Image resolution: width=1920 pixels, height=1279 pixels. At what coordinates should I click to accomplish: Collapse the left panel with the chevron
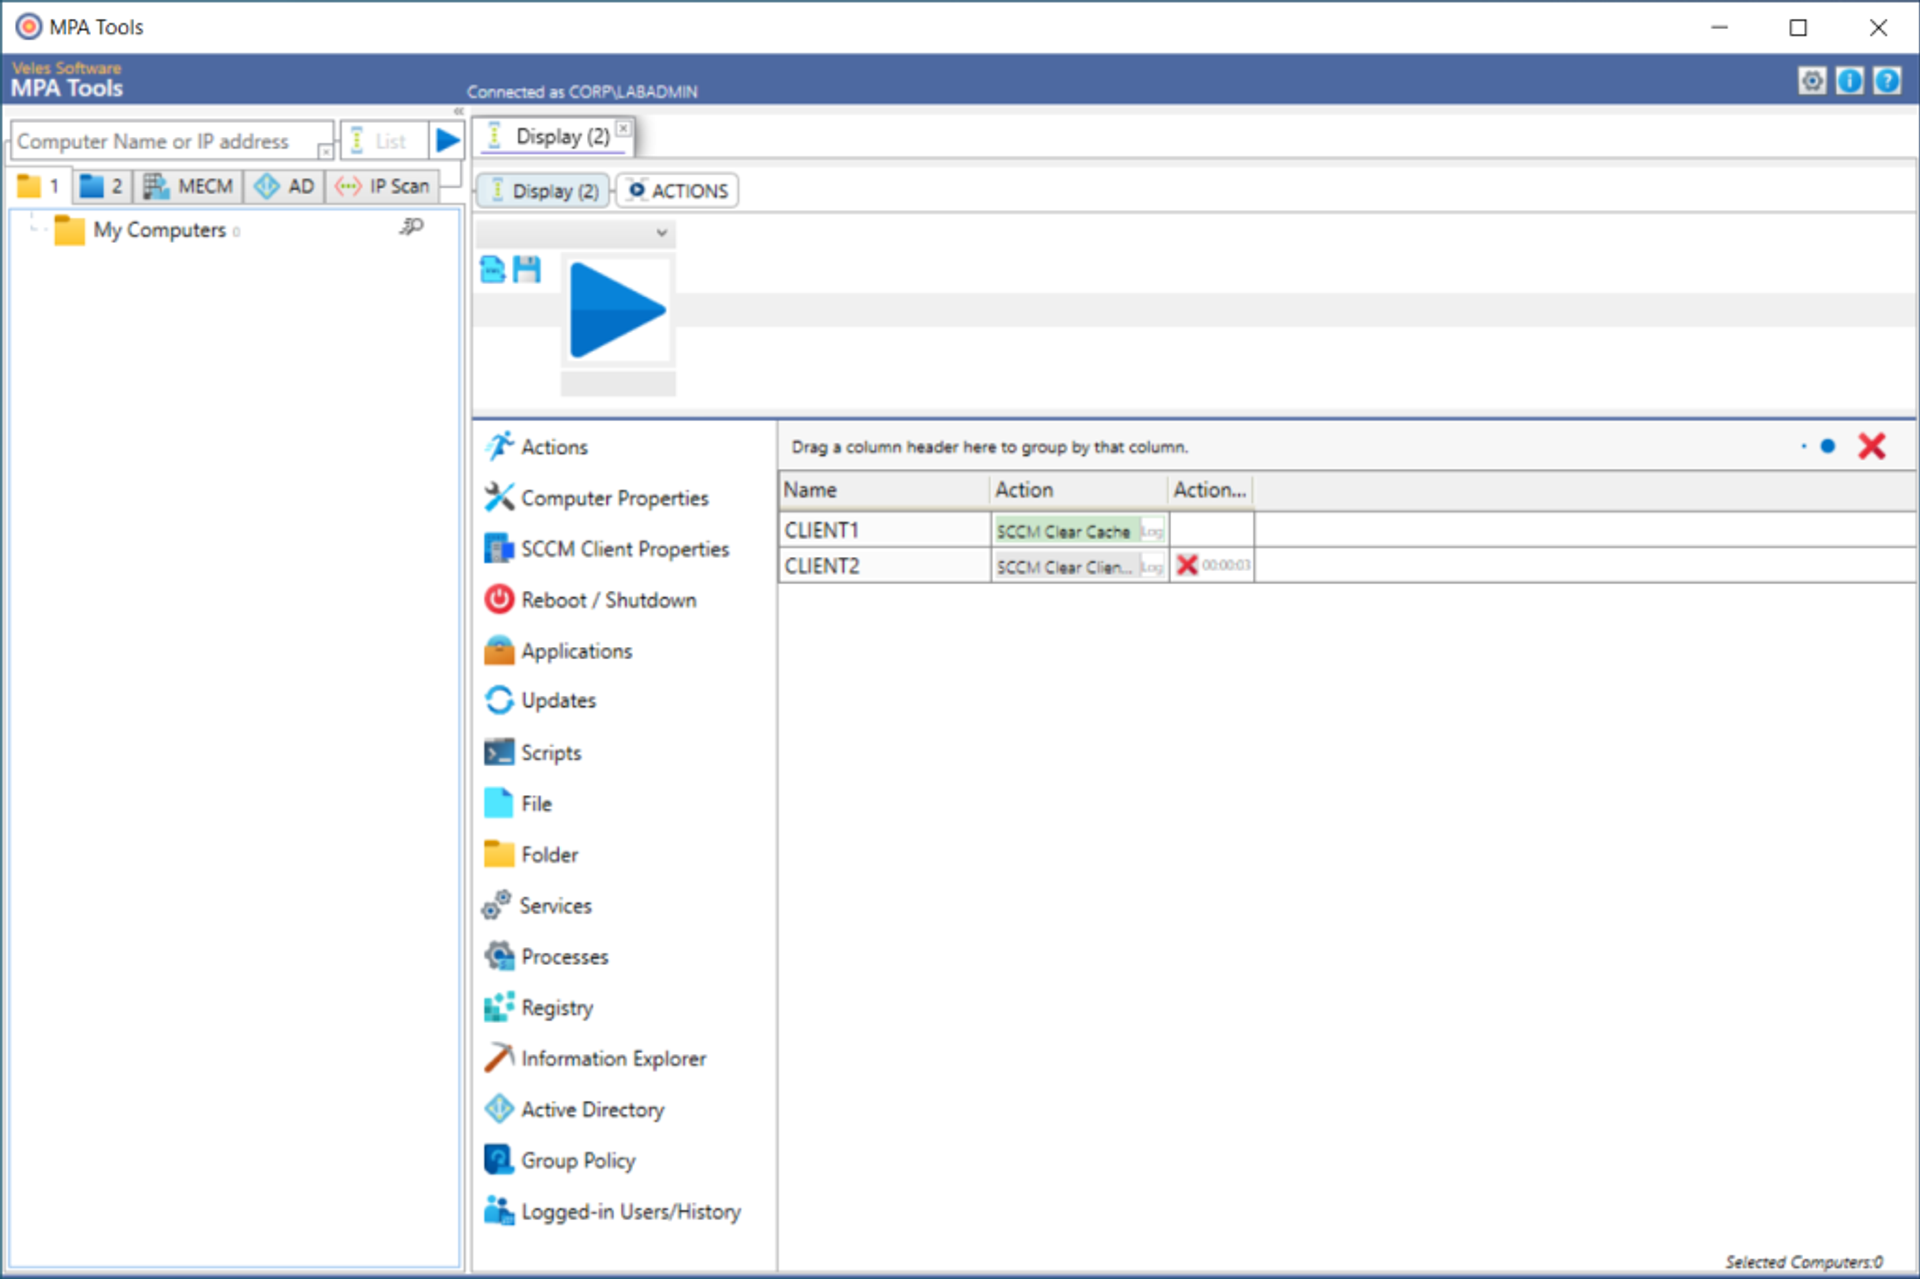point(459,111)
